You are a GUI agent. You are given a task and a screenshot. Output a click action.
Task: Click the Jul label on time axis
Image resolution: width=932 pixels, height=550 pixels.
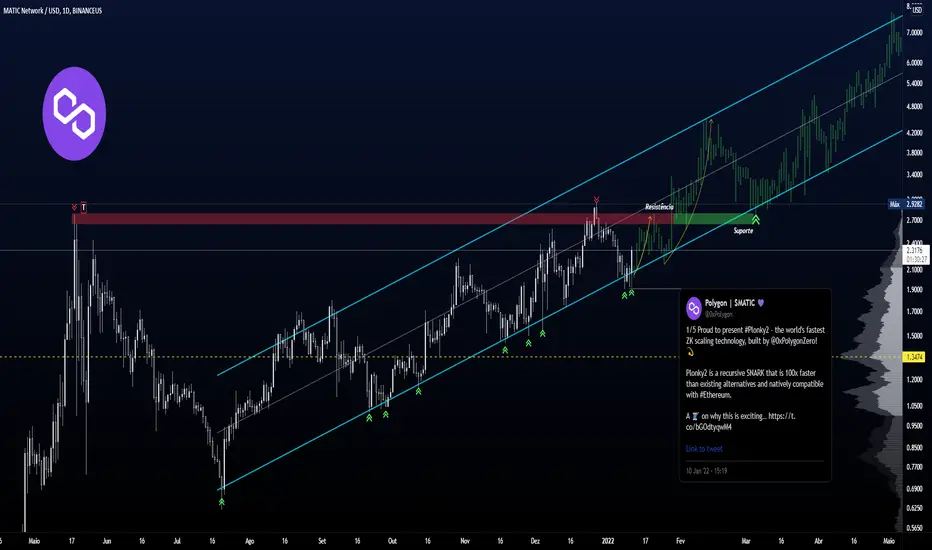[177, 541]
